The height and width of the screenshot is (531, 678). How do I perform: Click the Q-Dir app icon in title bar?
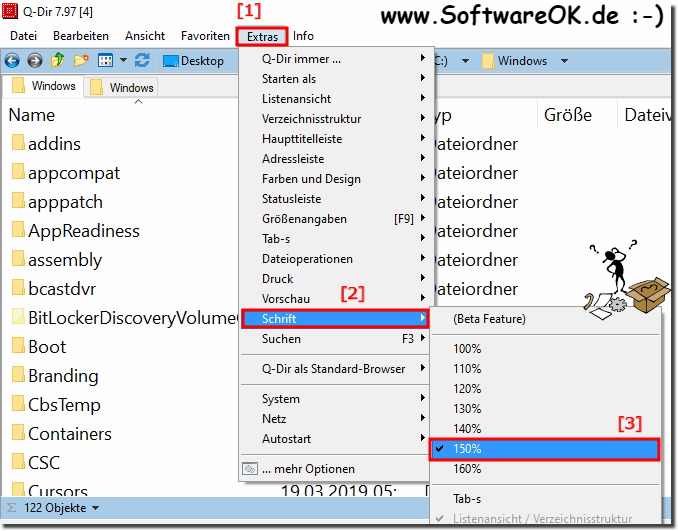[10, 11]
